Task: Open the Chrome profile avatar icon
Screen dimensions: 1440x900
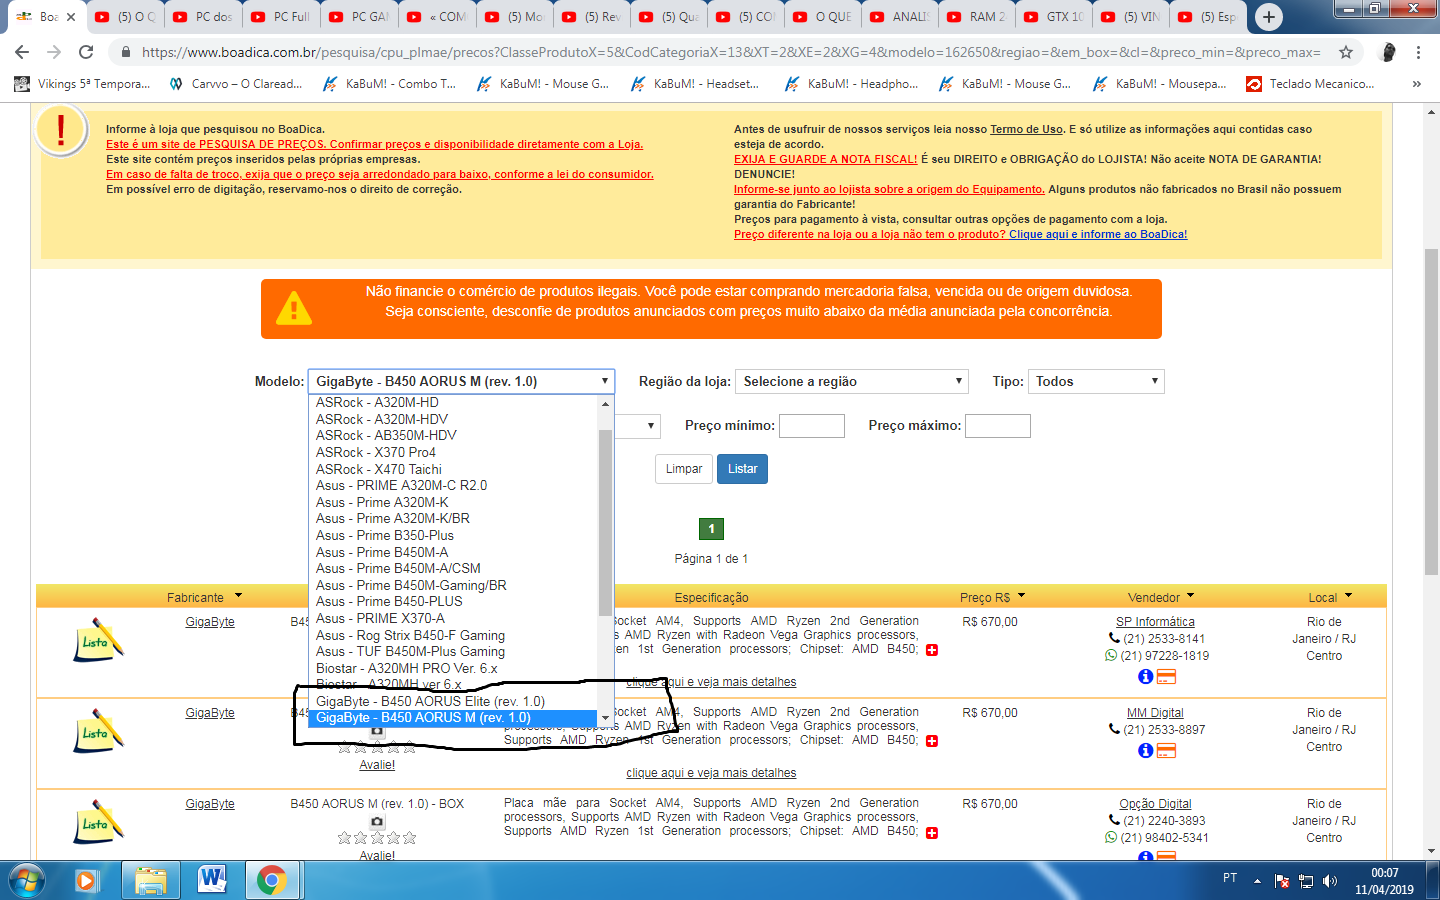Action: [x=1388, y=52]
